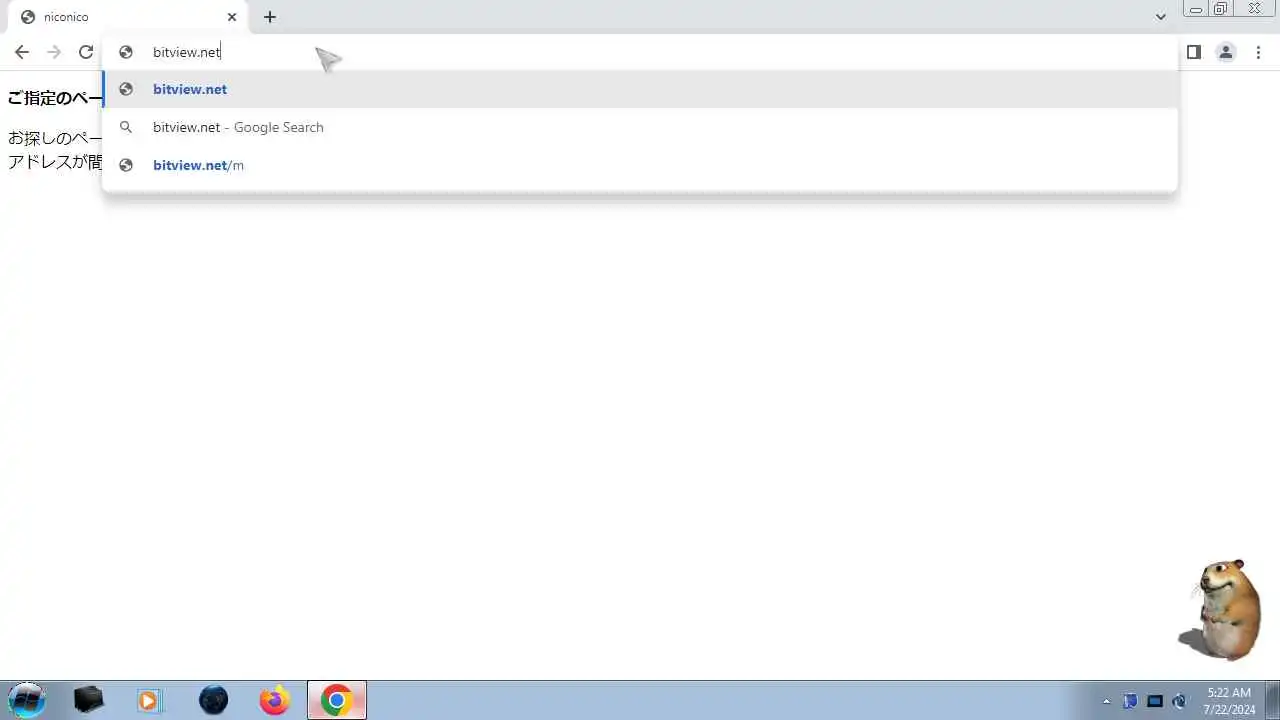This screenshot has height=720, width=1280.
Task: Open the Chrome three-dot menu
Action: pos(1258,52)
